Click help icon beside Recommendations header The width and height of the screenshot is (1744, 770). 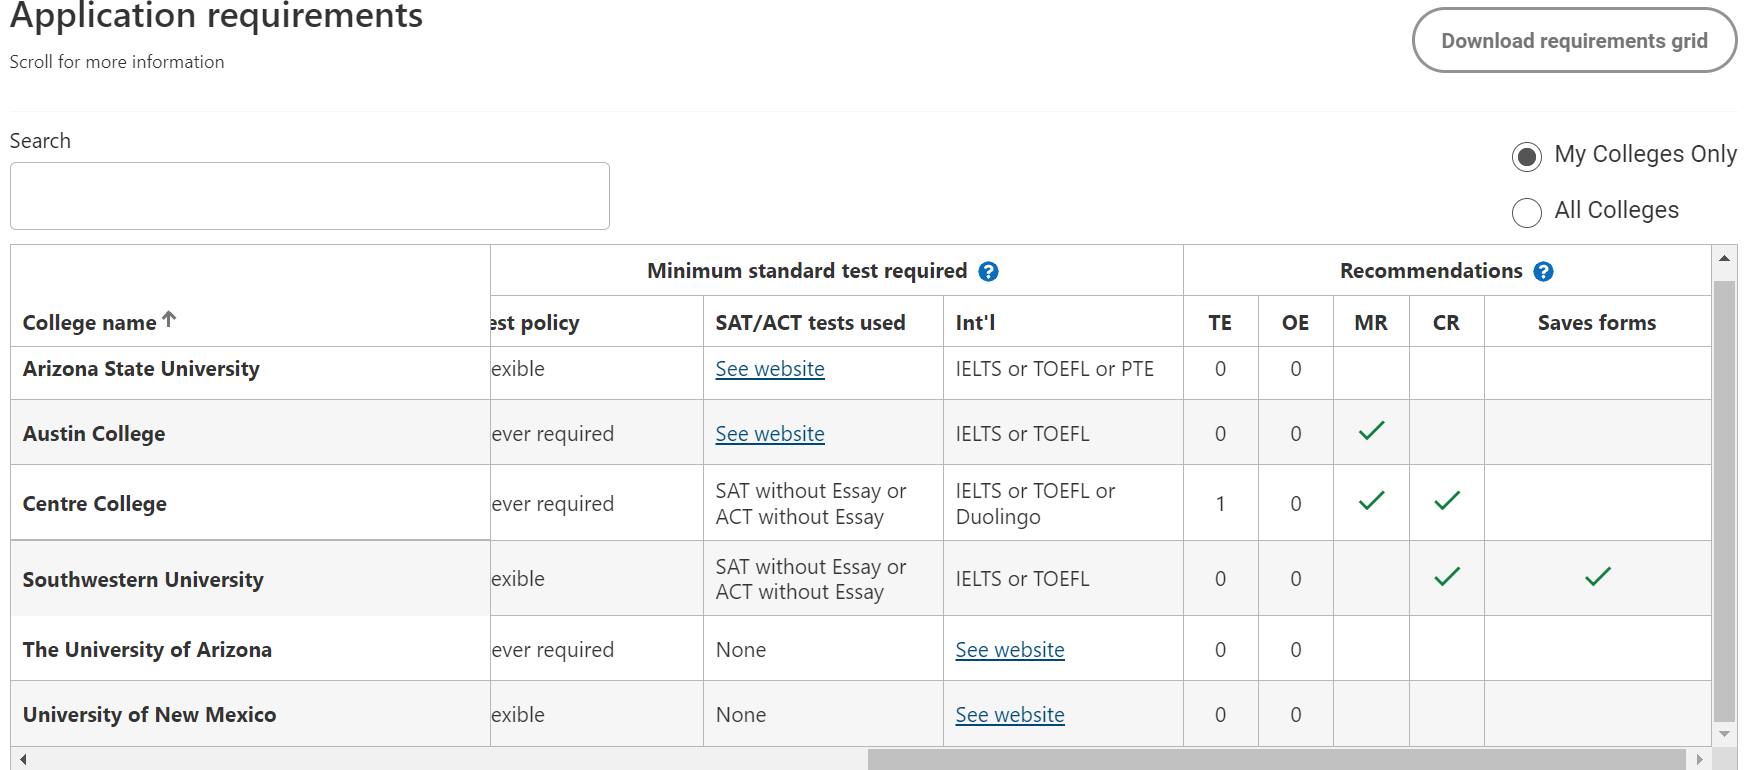tap(1543, 272)
